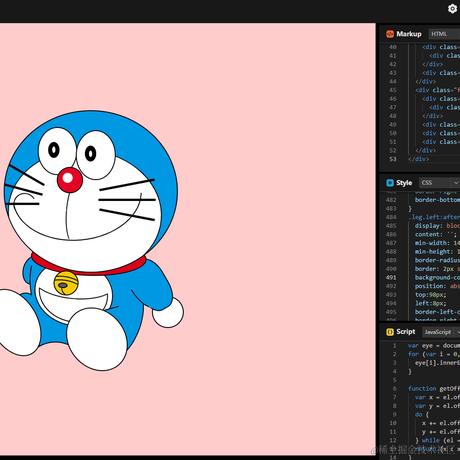Click line number 491 in Style gutter
This screenshot has width=460, height=460.
(x=391, y=277)
